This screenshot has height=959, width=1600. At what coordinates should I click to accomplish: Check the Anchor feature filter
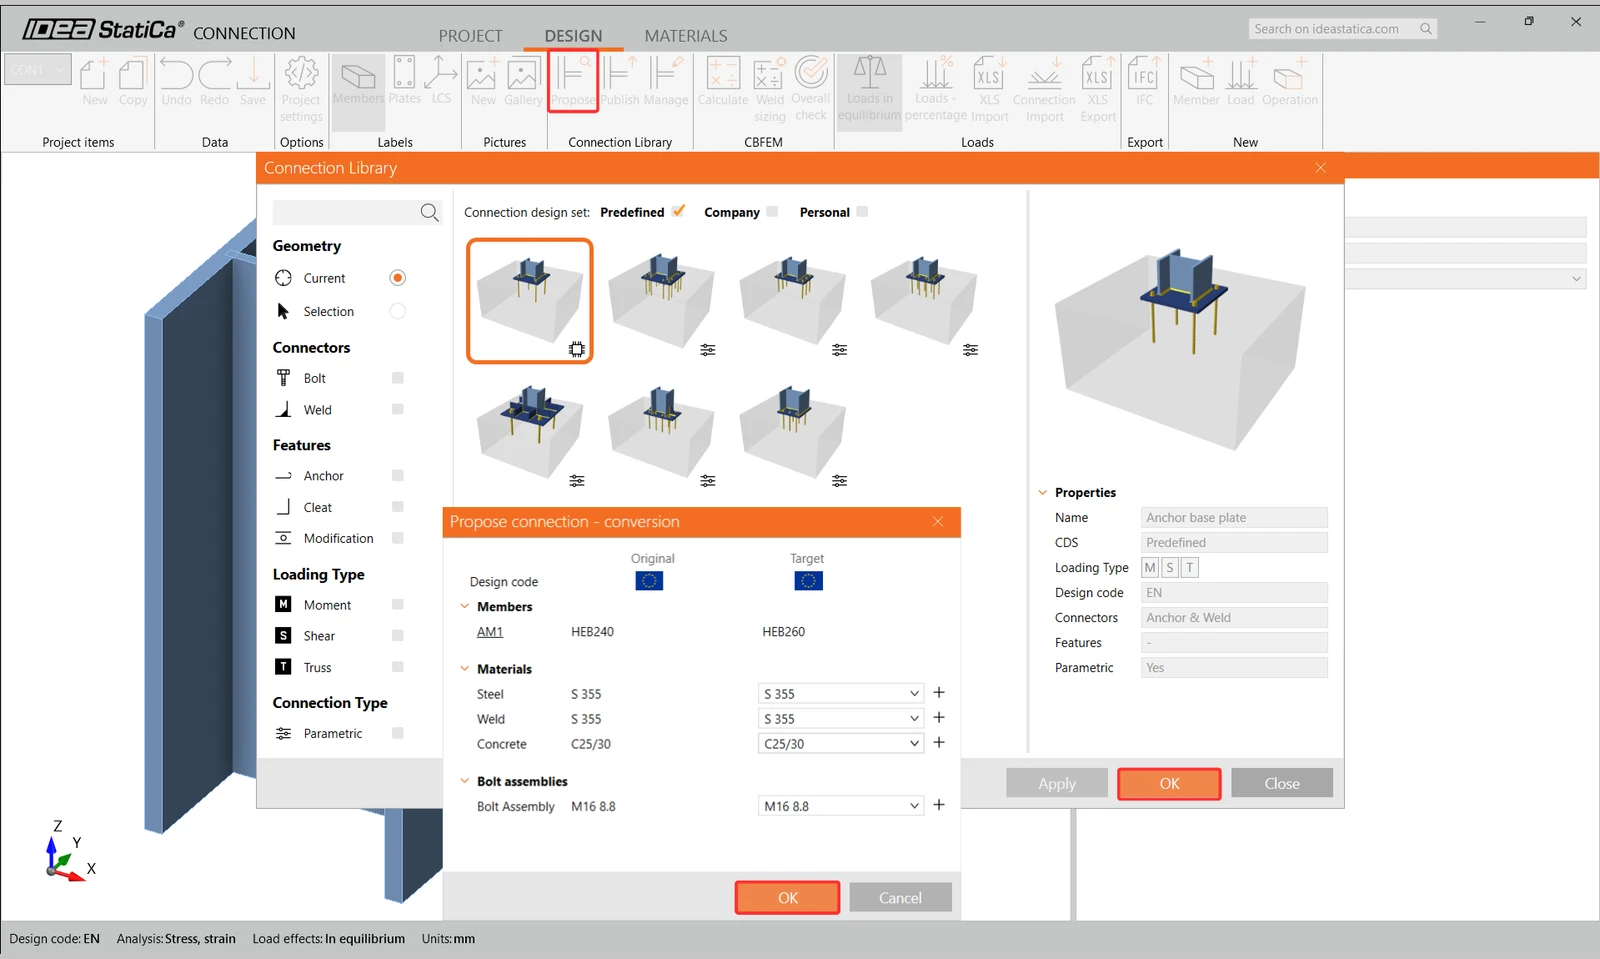[x=398, y=475]
